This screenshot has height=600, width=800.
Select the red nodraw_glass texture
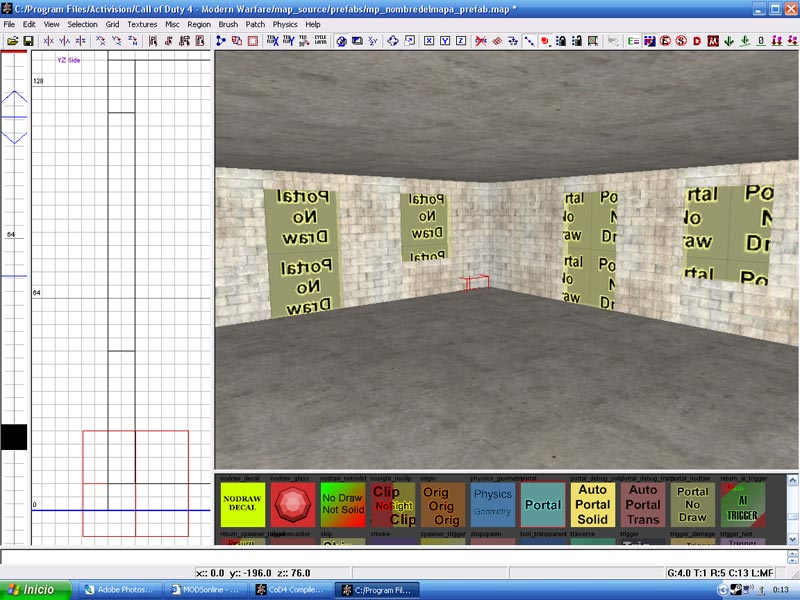[x=293, y=505]
